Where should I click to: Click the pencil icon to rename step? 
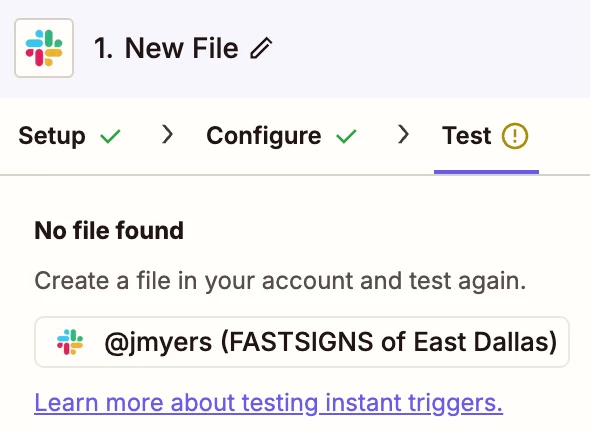pyautogui.click(x=261, y=48)
